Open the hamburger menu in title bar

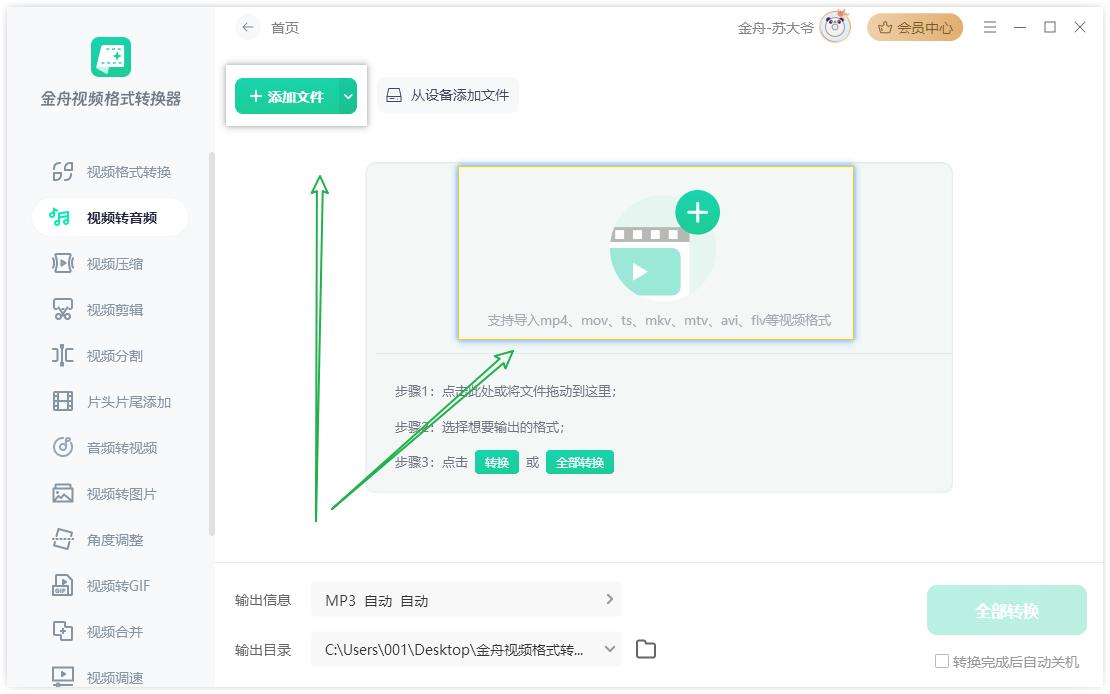(x=989, y=28)
